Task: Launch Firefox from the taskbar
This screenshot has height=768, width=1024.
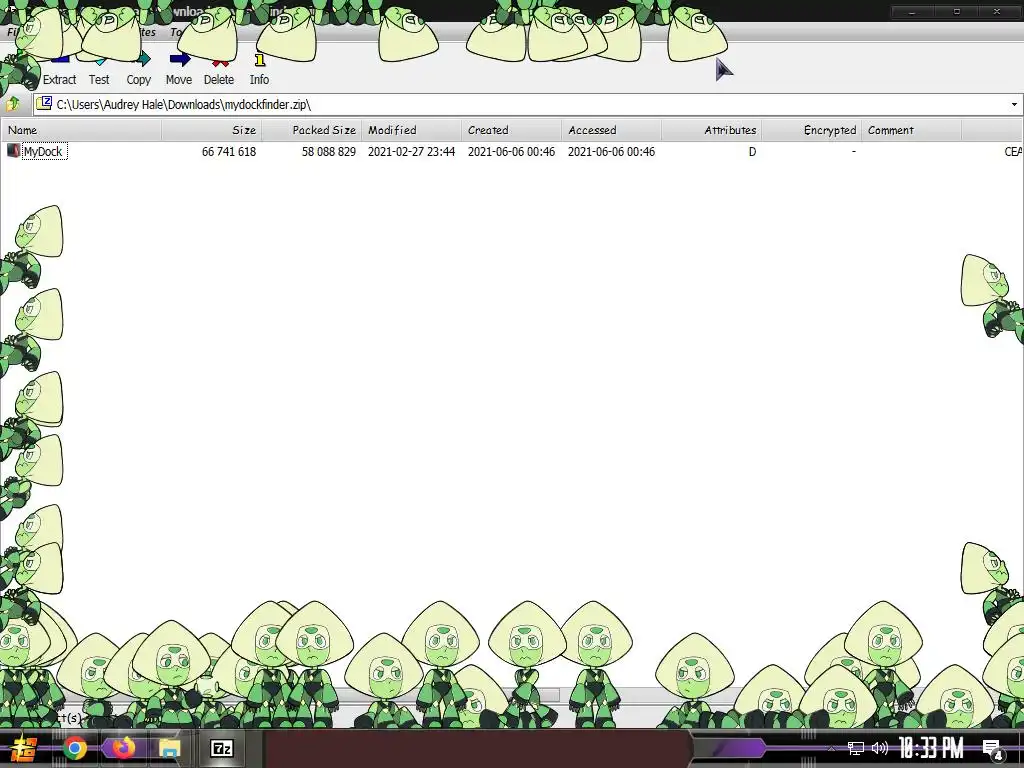Action: pos(123,748)
